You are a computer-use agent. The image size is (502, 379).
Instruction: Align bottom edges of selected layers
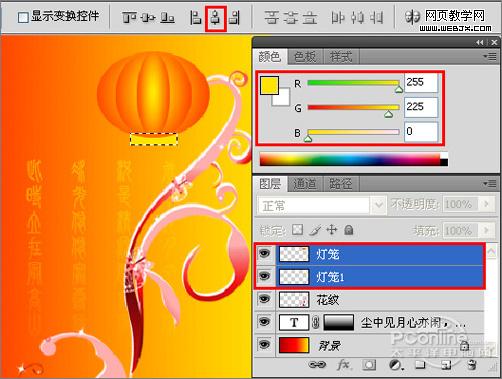tap(167, 17)
